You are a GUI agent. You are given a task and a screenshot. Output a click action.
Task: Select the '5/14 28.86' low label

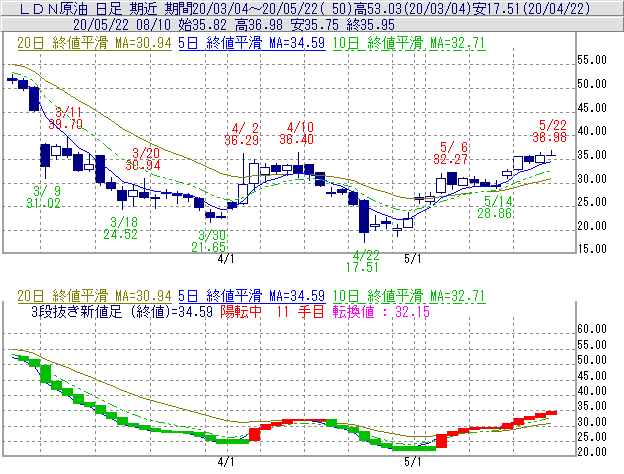coord(495,207)
